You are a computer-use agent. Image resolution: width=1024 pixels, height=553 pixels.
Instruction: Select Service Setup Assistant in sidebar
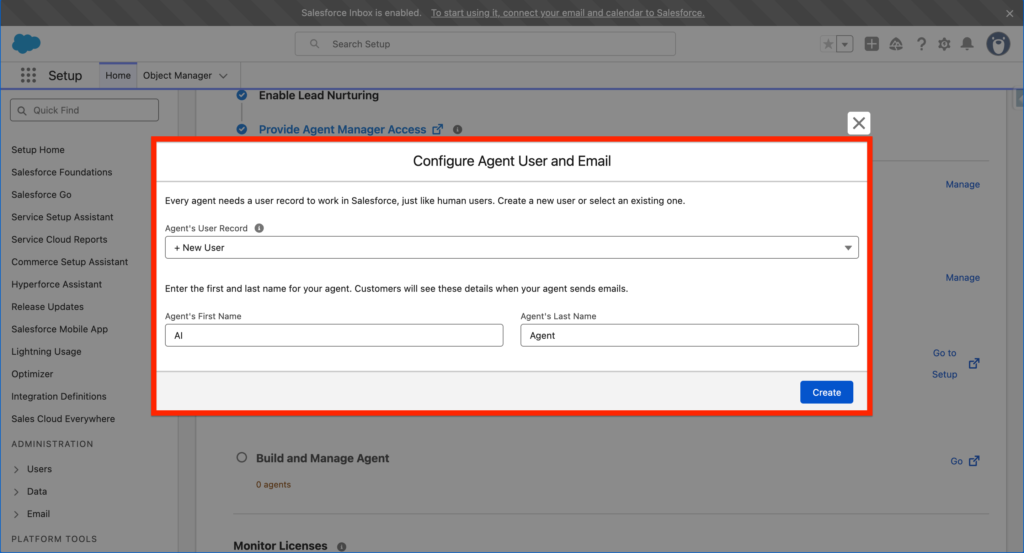(62, 217)
